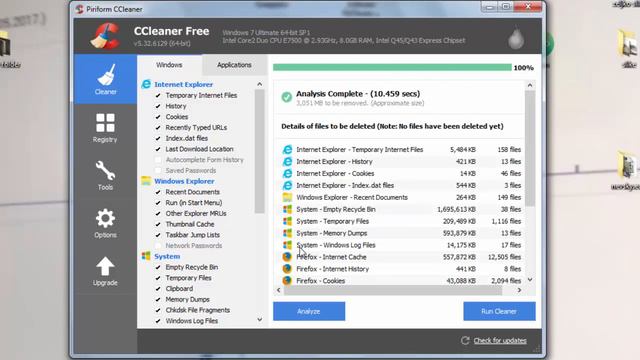Click down arrow of results scrollbar
The image size is (640, 360).
click(x=530, y=280)
